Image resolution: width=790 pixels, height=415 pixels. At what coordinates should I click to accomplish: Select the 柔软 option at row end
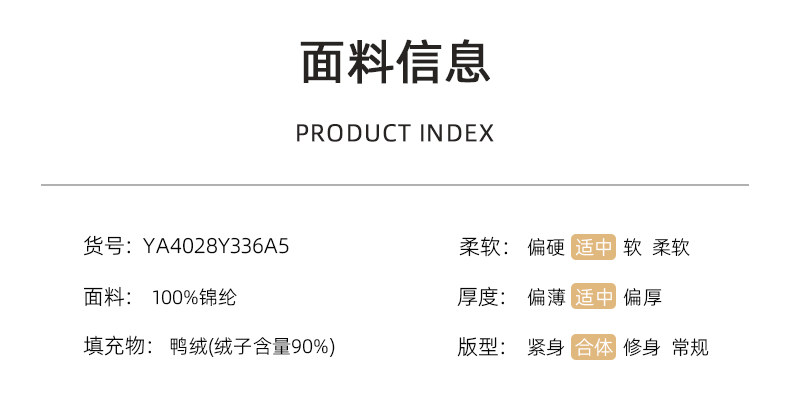click(x=671, y=247)
